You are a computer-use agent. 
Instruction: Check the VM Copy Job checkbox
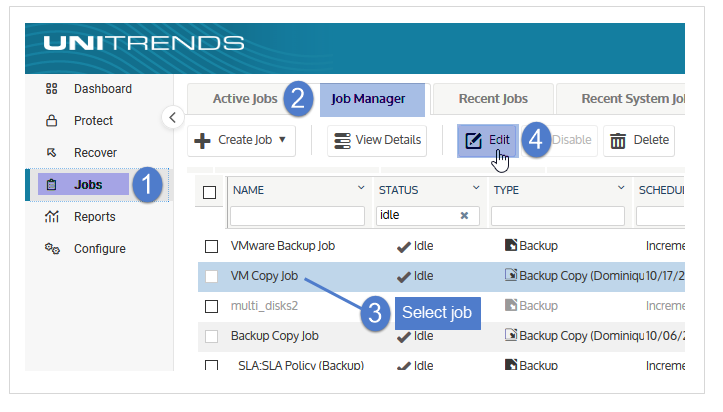pyautogui.click(x=211, y=276)
